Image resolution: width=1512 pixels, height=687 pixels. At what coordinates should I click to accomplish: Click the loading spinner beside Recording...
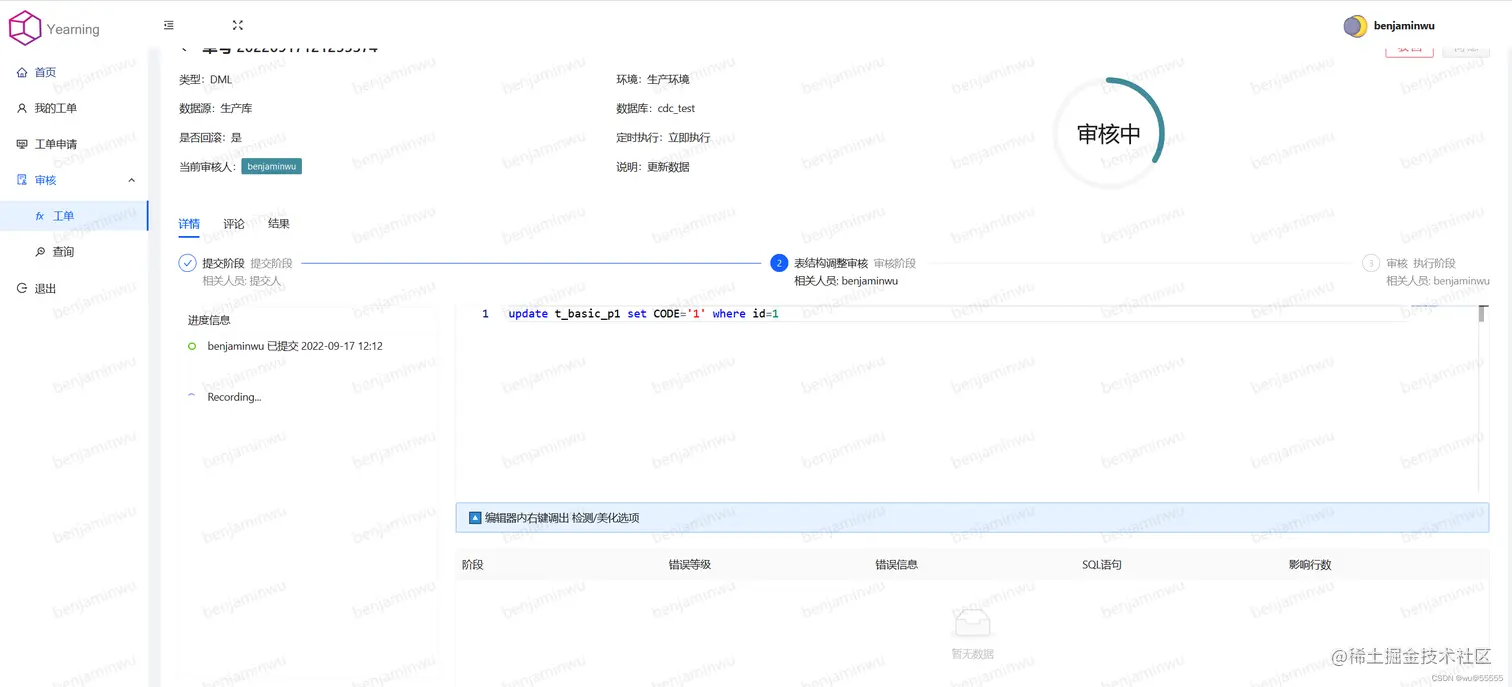(x=192, y=396)
